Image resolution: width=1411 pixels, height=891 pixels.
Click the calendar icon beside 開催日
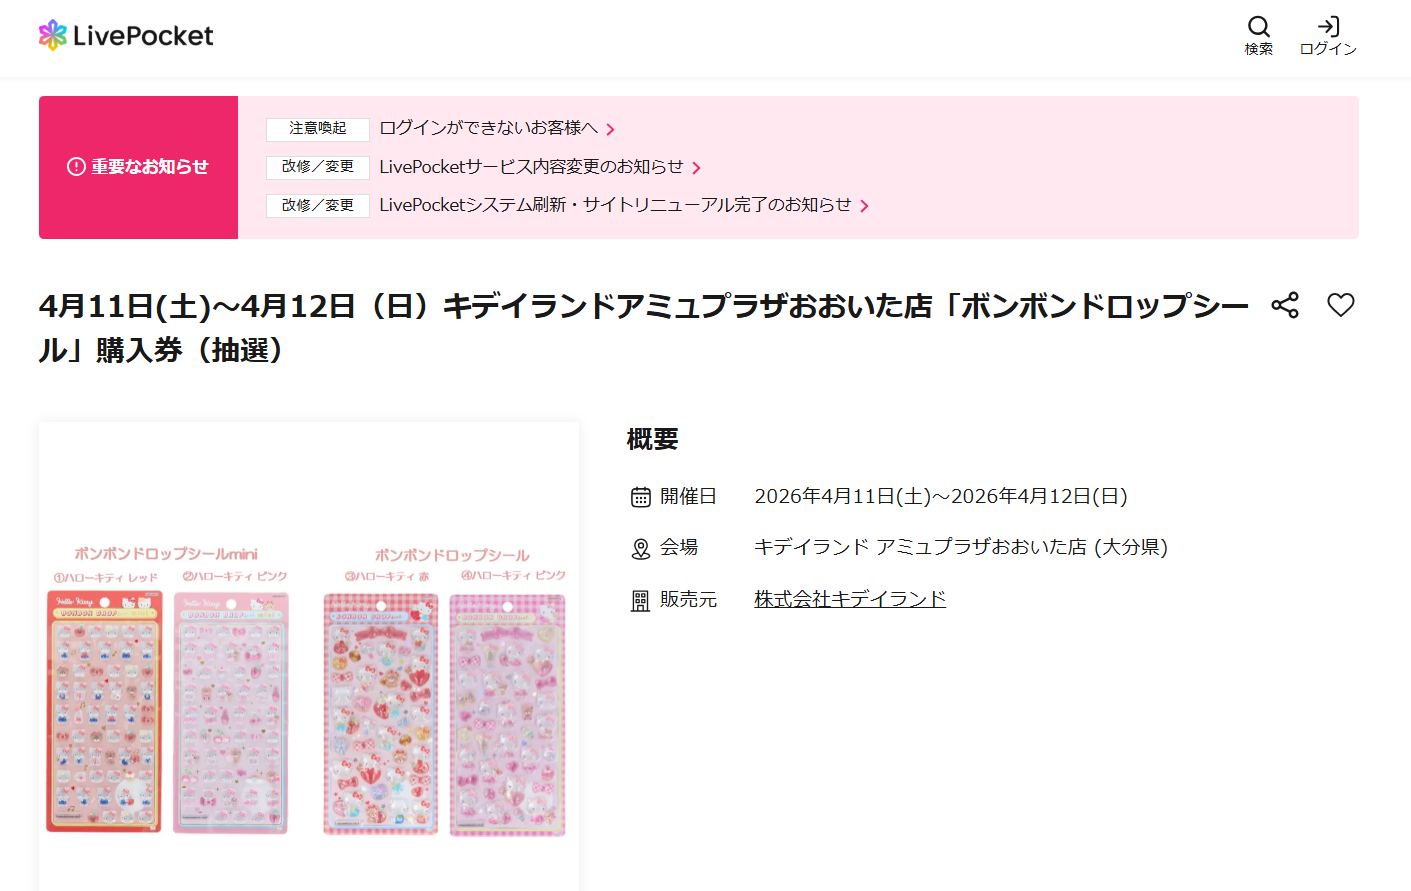click(x=641, y=497)
